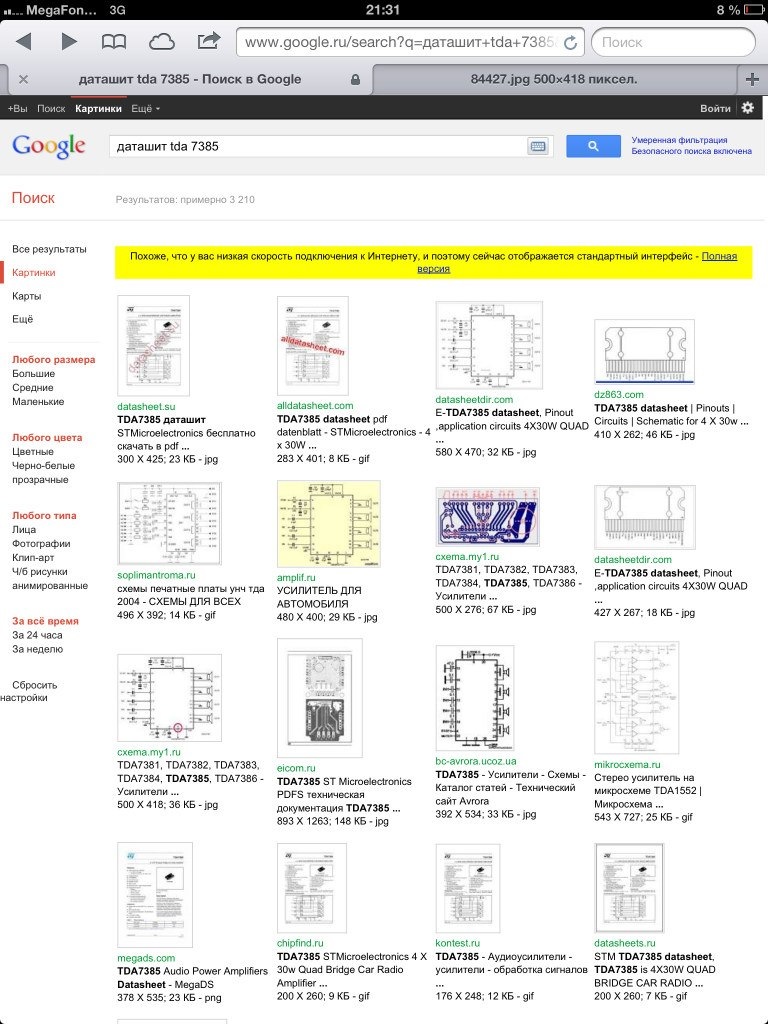
Task: Filter by Цветные images
Action: (33, 451)
